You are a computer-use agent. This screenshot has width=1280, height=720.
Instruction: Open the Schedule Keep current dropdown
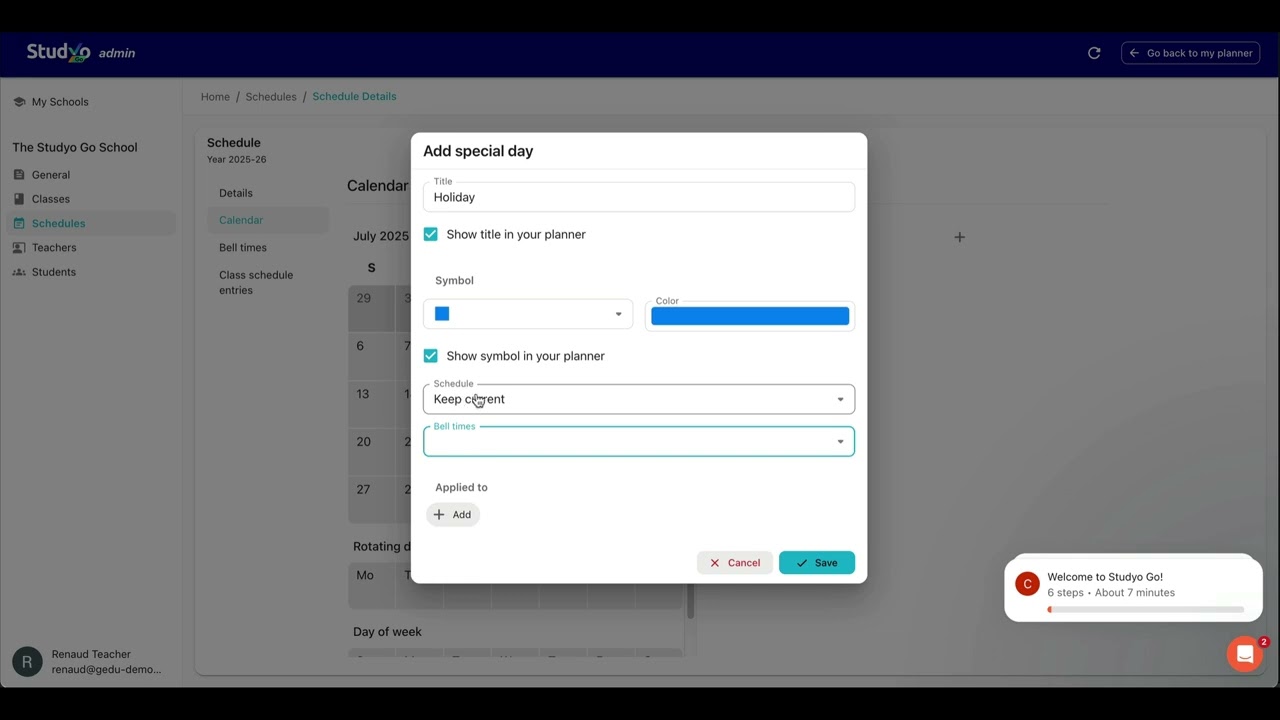[x=639, y=399]
